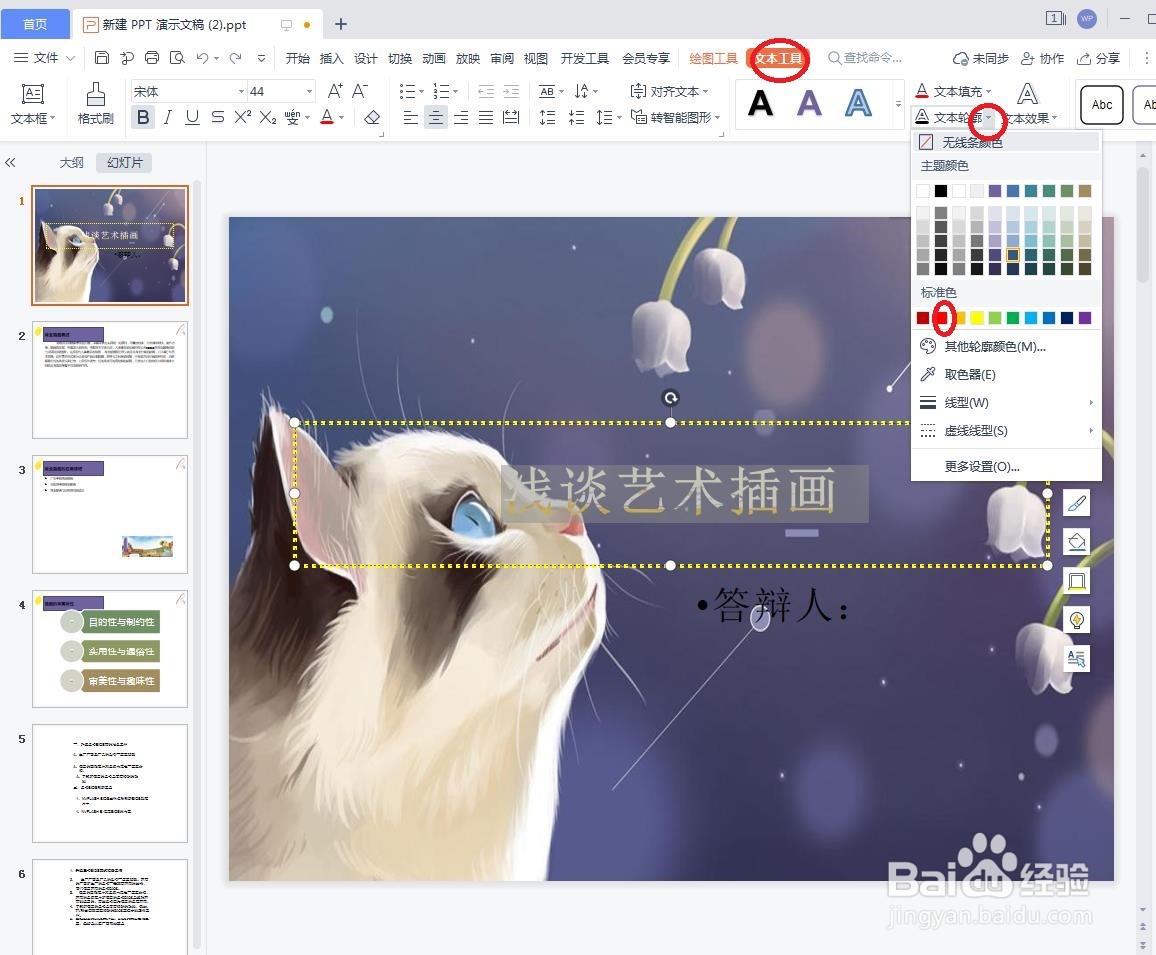Image resolution: width=1156 pixels, height=955 pixels.
Task: Apply subscript formatting
Action: click(268, 117)
